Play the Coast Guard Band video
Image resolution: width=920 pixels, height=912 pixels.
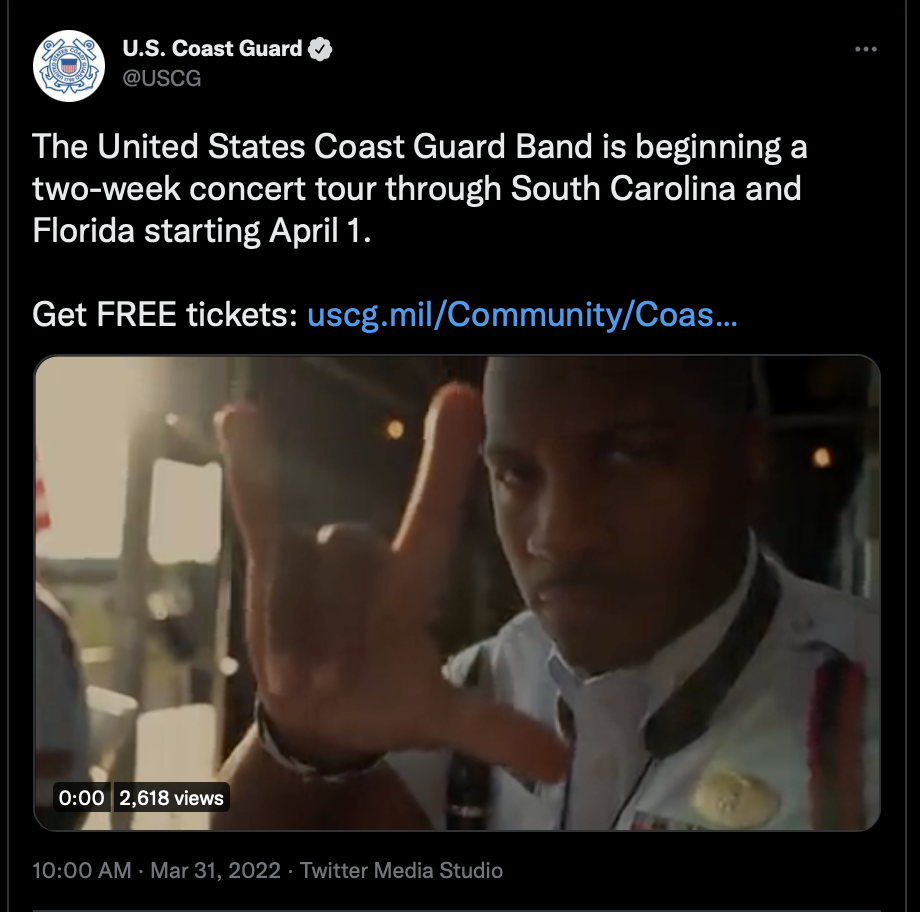point(457,593)
